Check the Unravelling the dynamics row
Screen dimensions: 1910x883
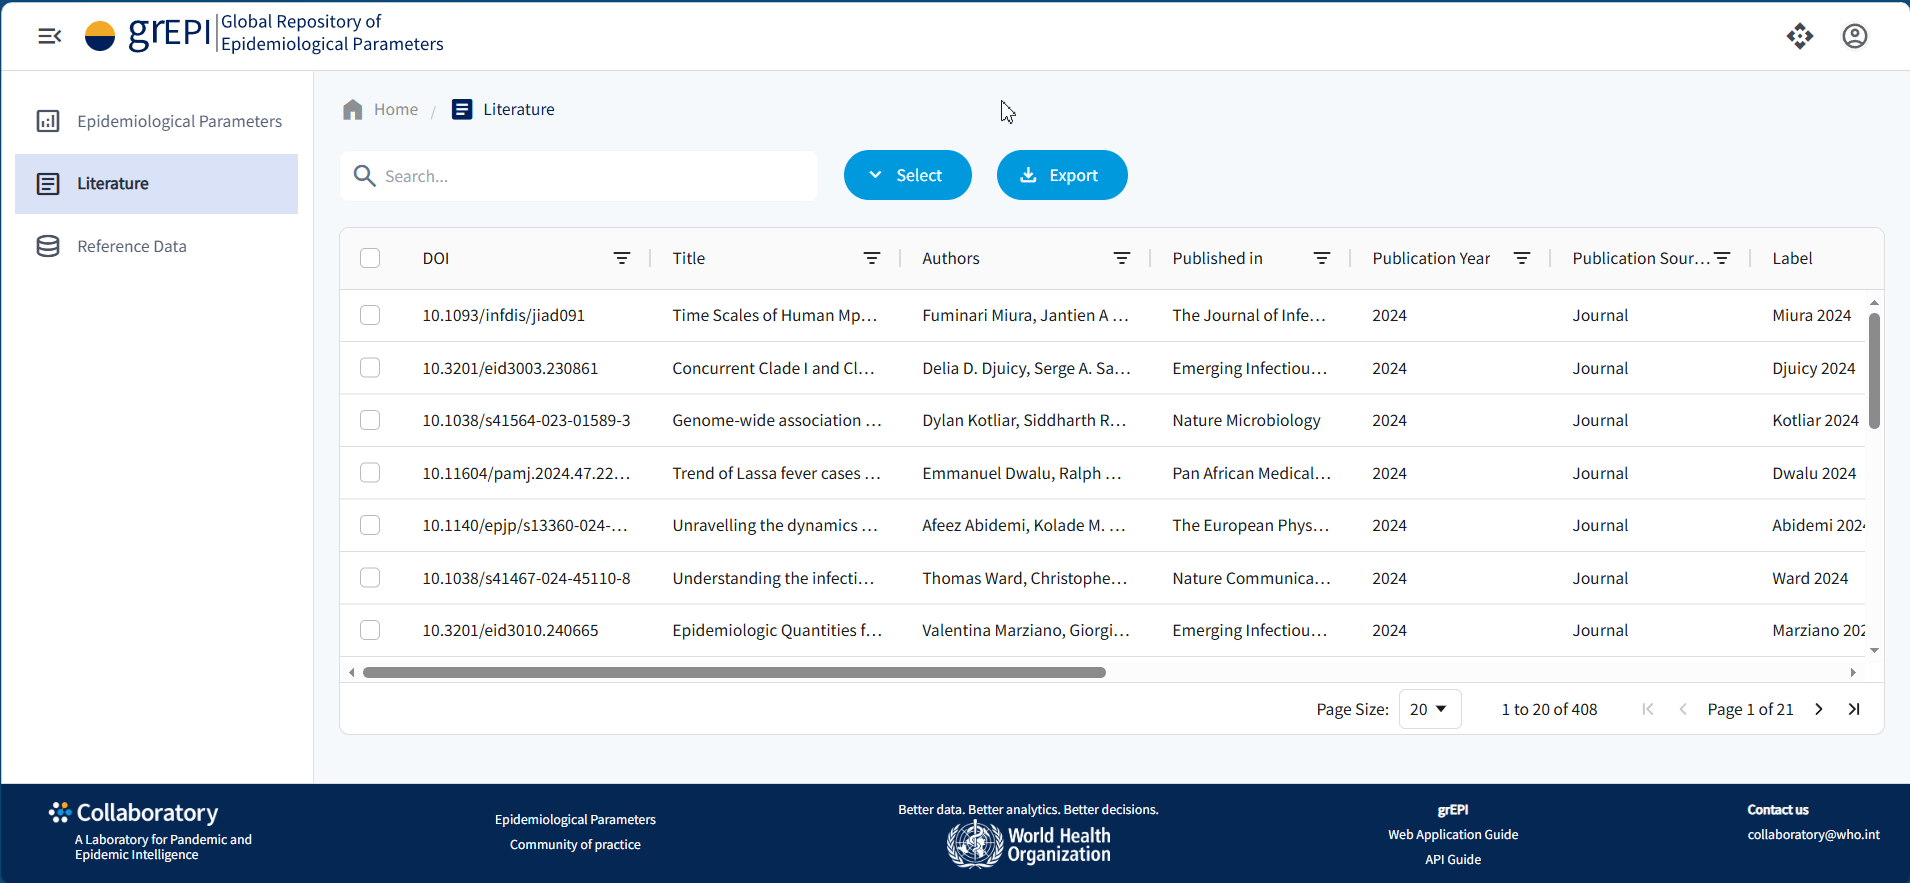[370, 525]
